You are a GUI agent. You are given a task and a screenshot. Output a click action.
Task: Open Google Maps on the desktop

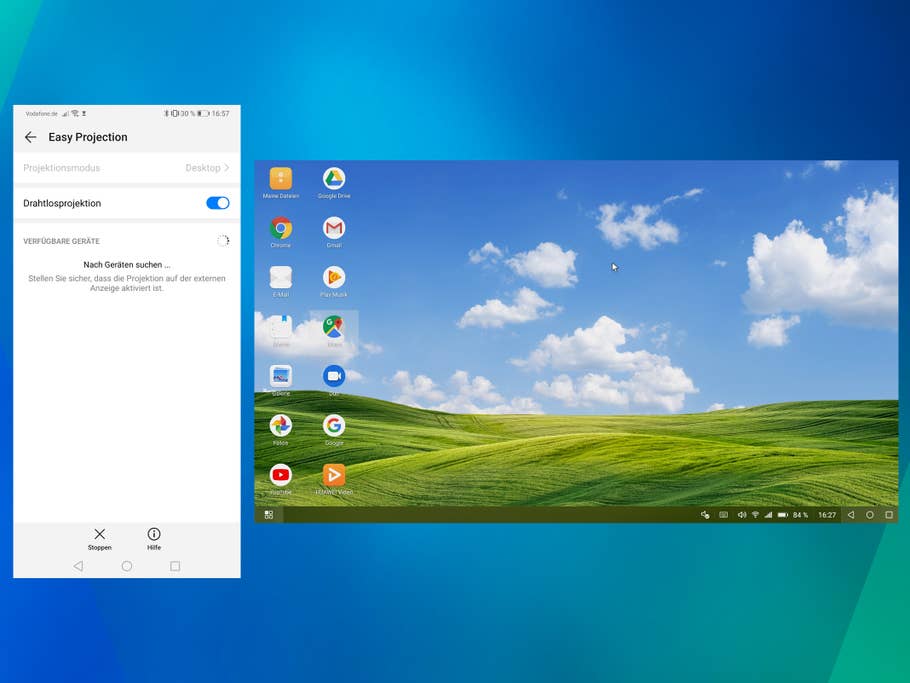click(334, 326)
